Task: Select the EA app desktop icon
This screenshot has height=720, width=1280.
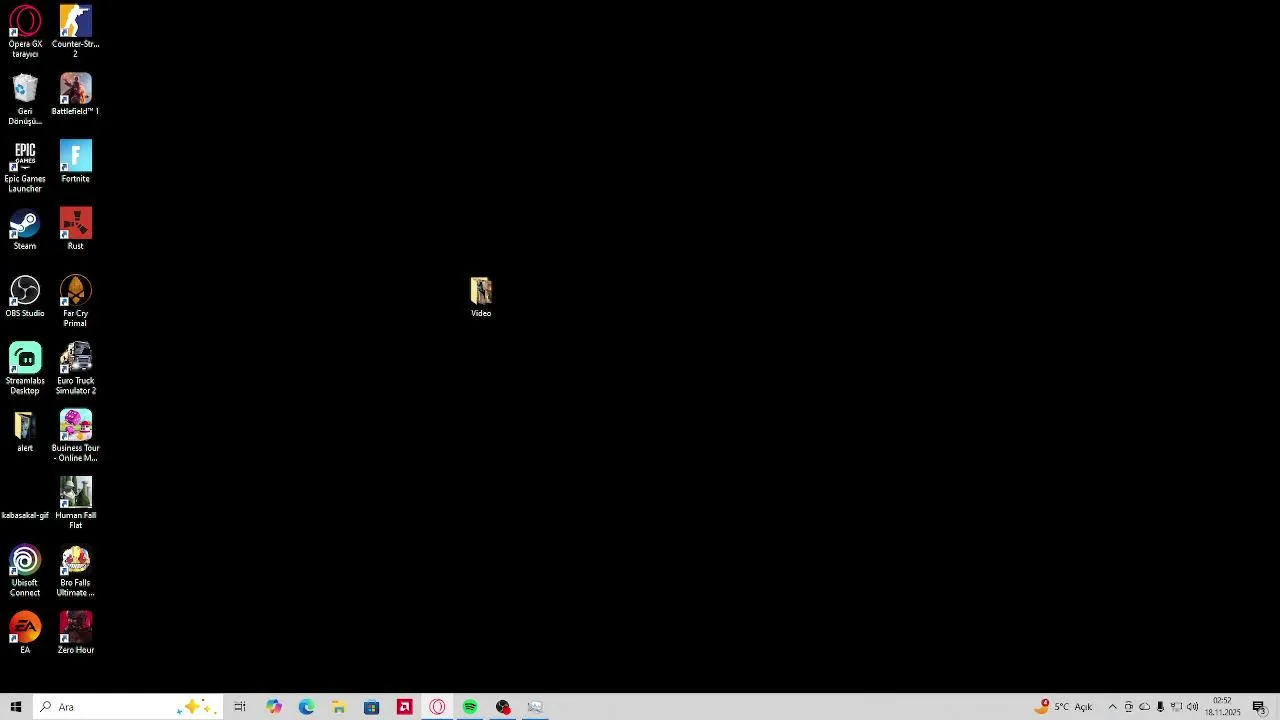Action: (x=25, y=633)
